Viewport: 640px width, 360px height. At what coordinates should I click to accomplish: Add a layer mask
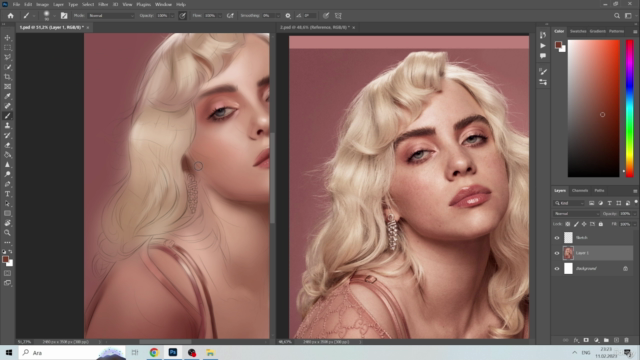point(586,340)
